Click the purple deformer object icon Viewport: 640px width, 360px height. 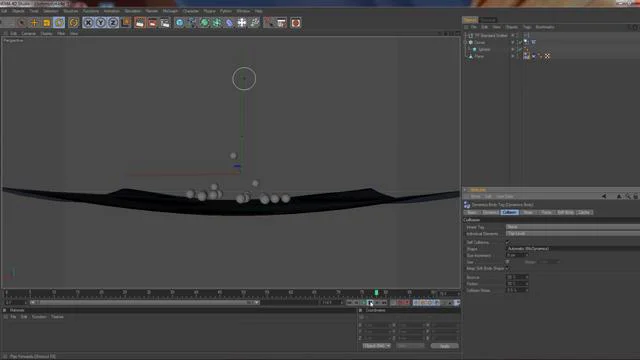[229, 23]
